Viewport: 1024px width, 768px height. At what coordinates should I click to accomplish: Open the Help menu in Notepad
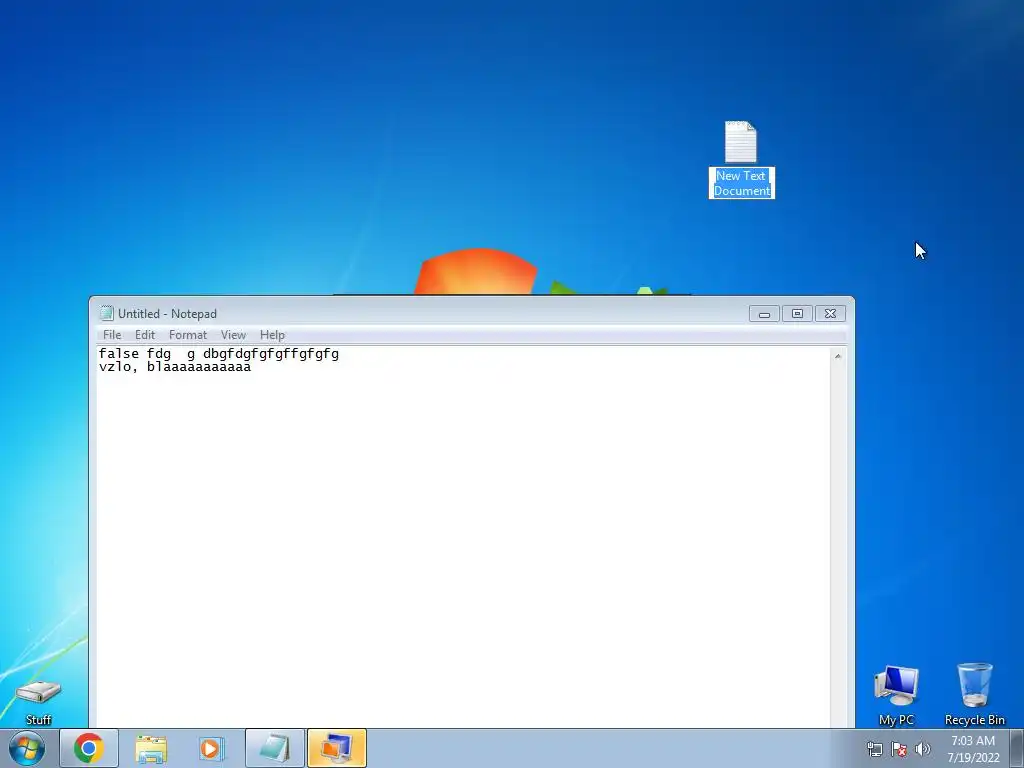[272, 335]
